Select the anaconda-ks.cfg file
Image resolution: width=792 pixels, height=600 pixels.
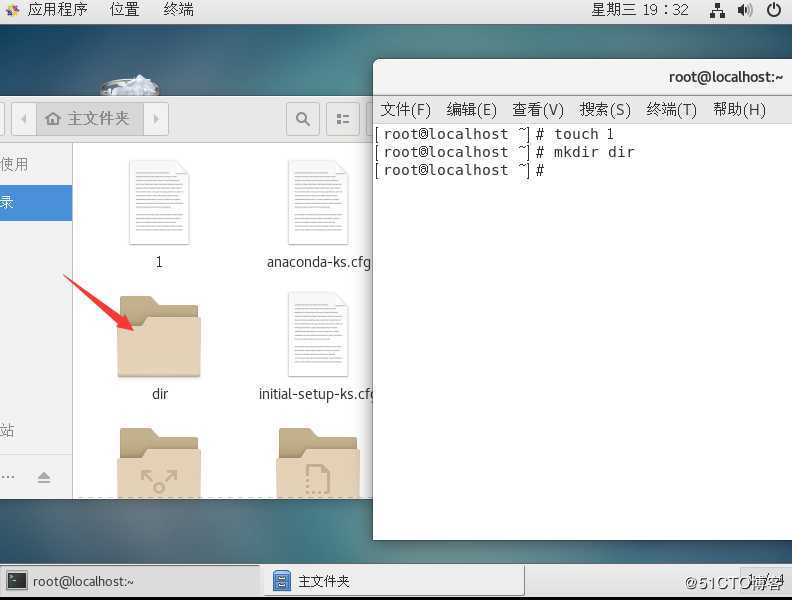pyautogui.click(x=319, y=215)
